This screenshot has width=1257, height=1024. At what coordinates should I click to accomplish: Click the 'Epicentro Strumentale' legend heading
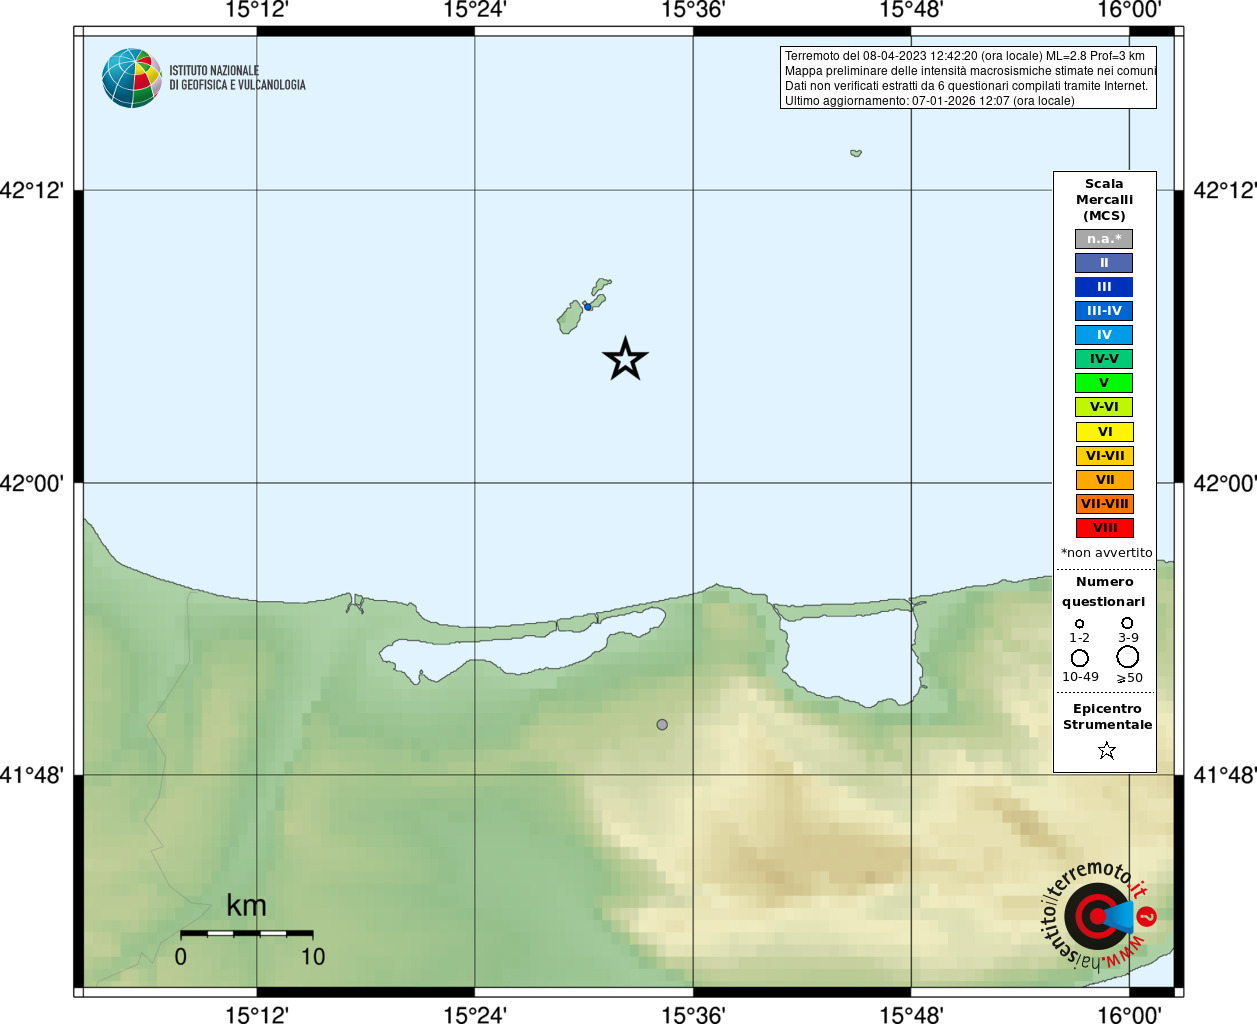[x=1107, y=717]
